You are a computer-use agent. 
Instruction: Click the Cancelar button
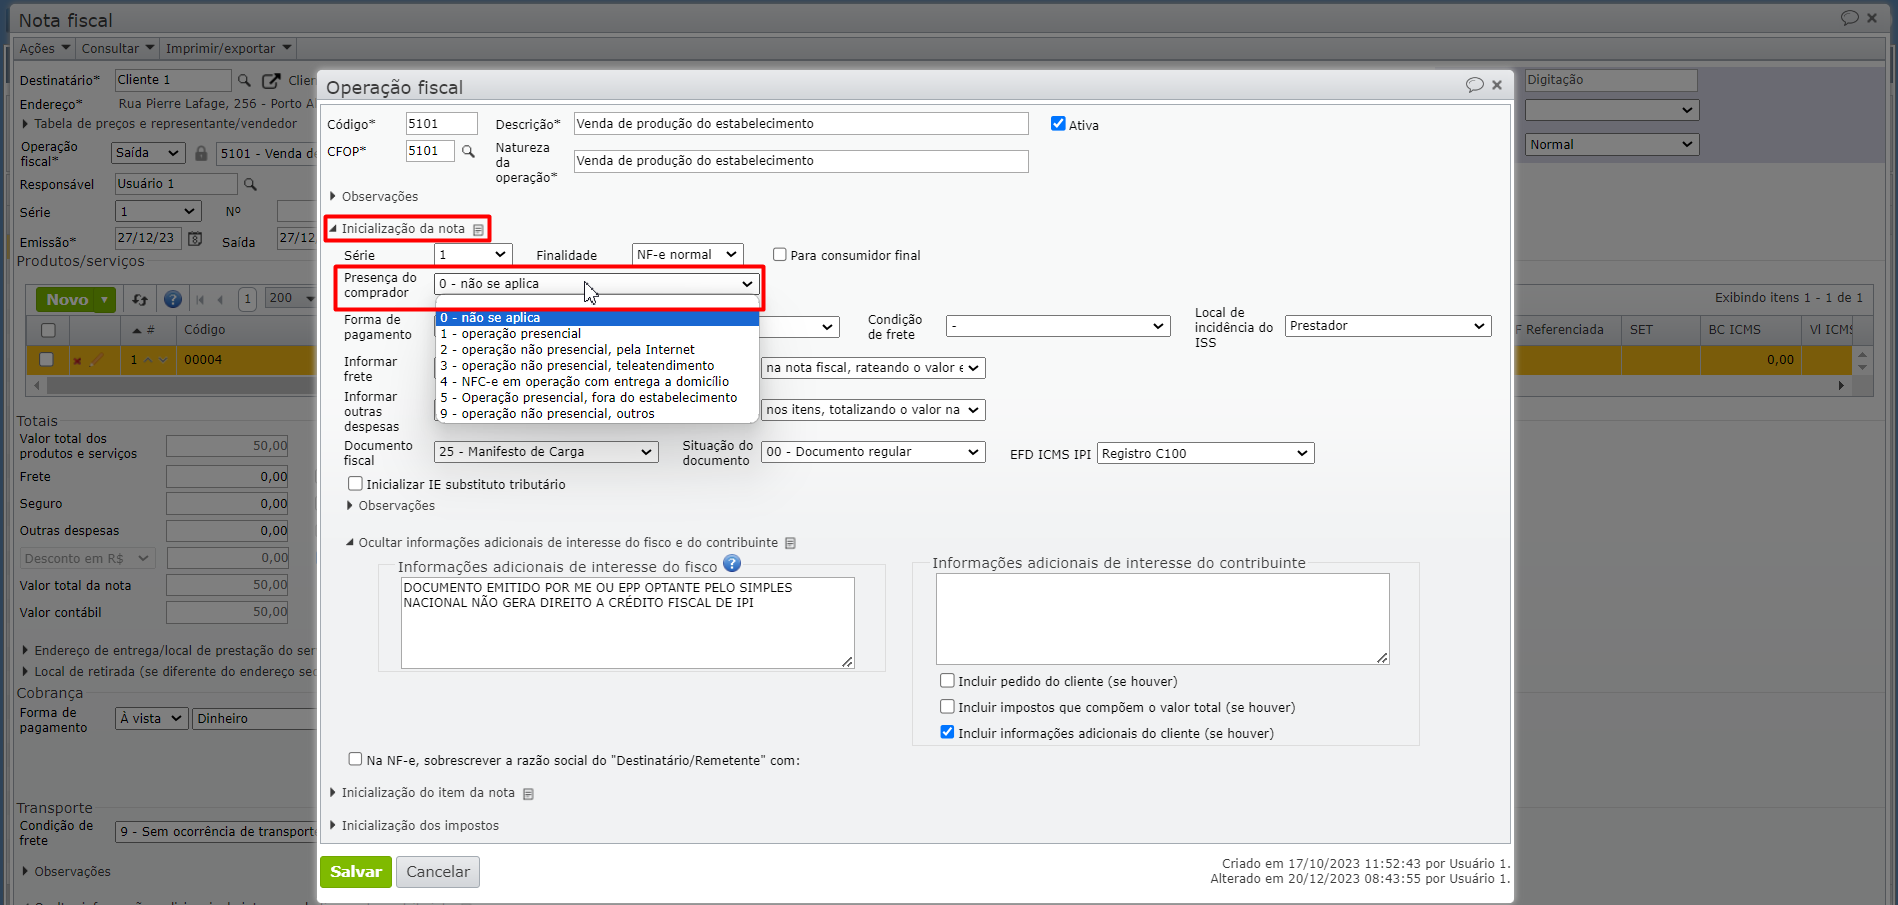(438, 872)
